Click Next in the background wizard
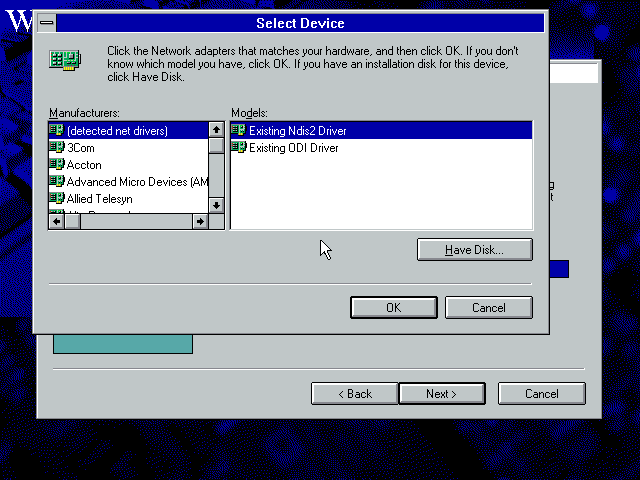The image size is (640, 480). pos(442,394)
